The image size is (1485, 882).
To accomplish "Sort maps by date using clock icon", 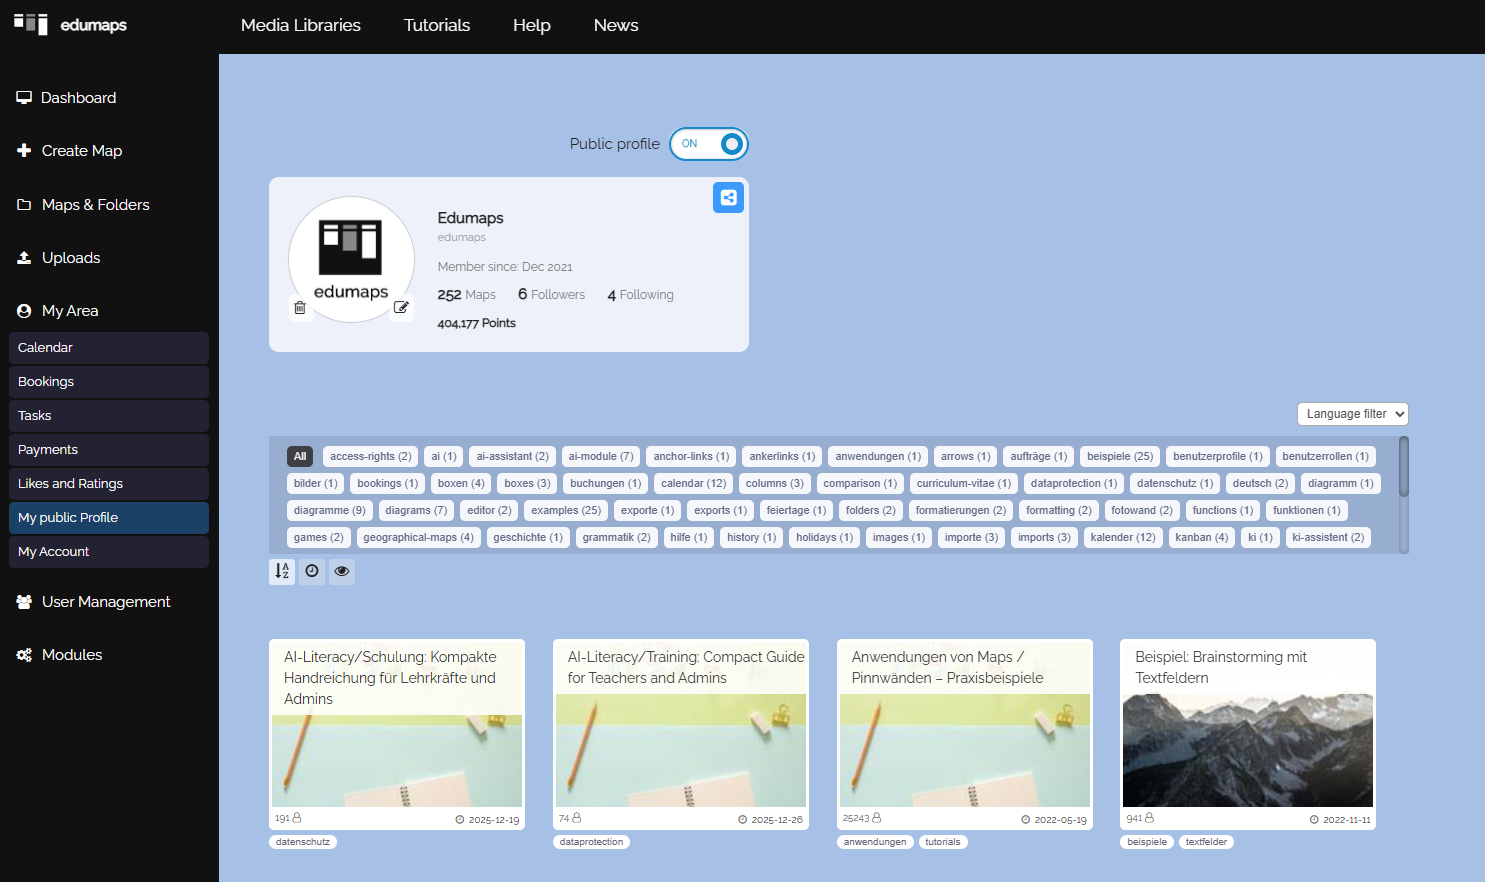I will click(312, 571).
